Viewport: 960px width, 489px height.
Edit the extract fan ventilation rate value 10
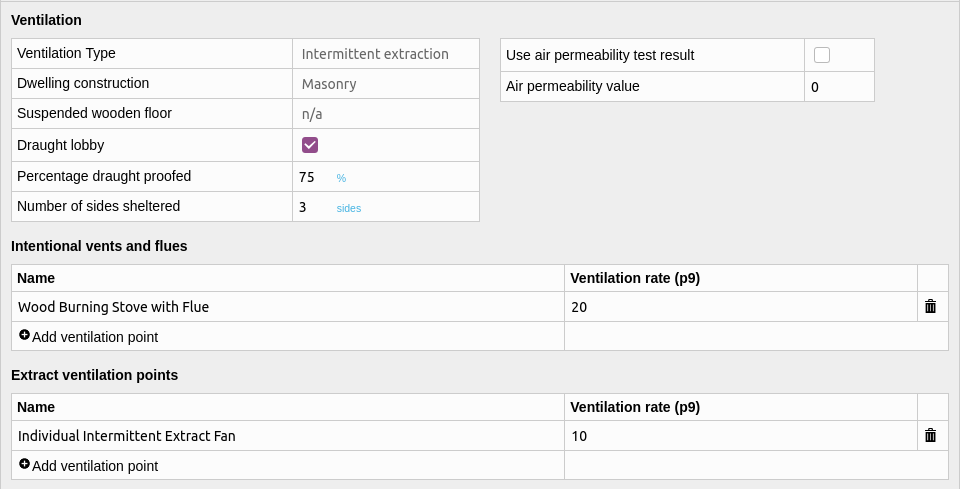[741, 436]
